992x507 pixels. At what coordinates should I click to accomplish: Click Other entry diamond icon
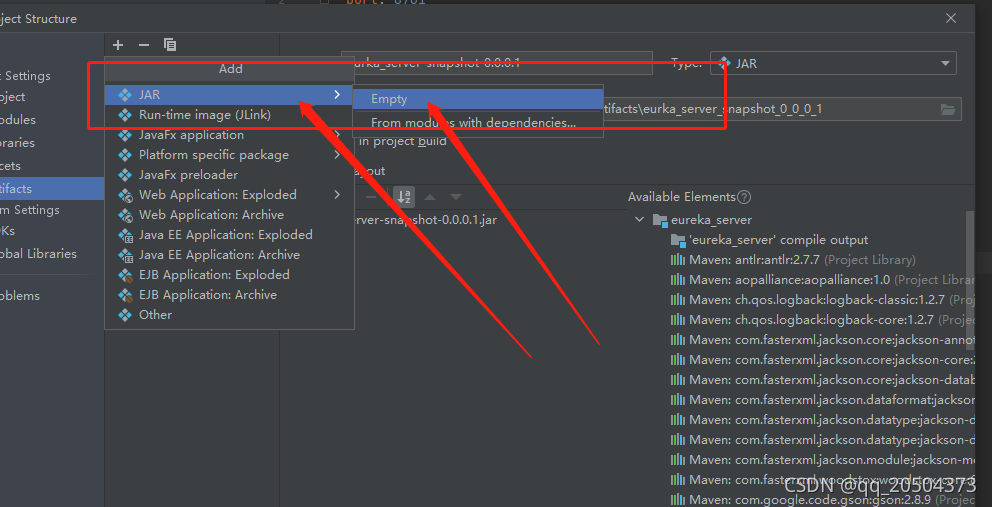pos(125,315)
